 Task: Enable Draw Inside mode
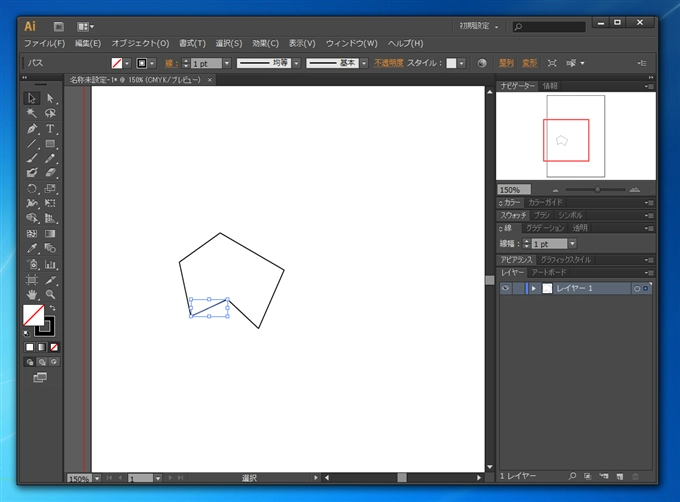coord(54,362)
